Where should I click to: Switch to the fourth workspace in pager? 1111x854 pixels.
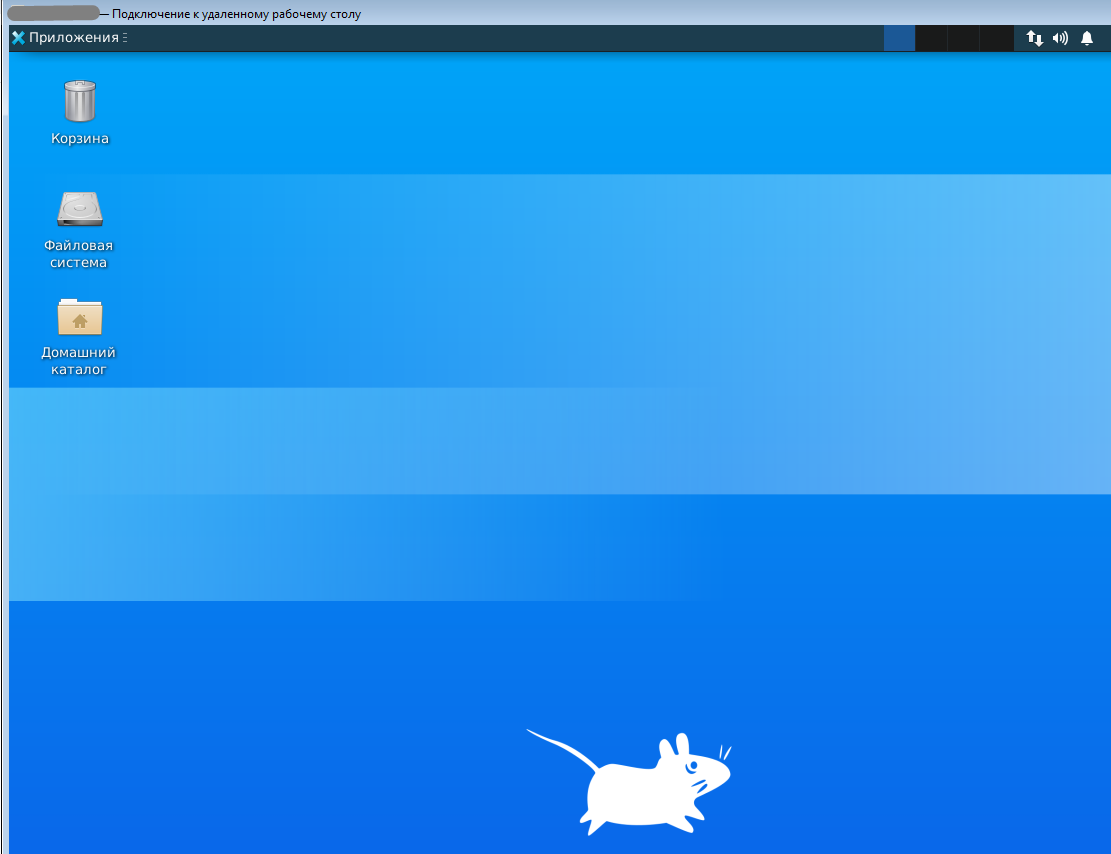click(x=996, y=38)
